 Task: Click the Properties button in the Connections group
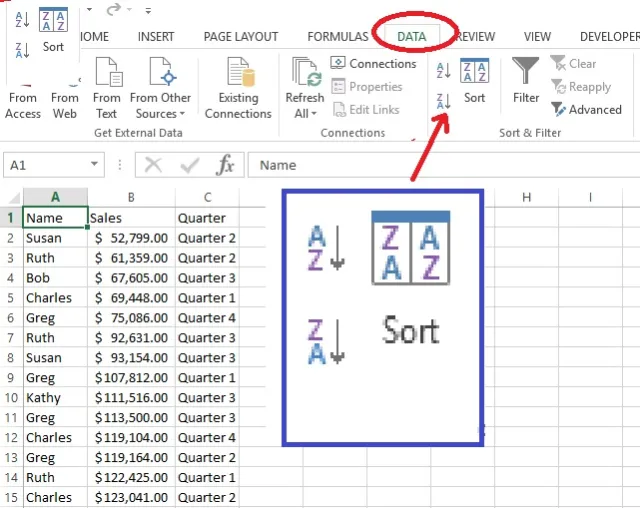366,87
